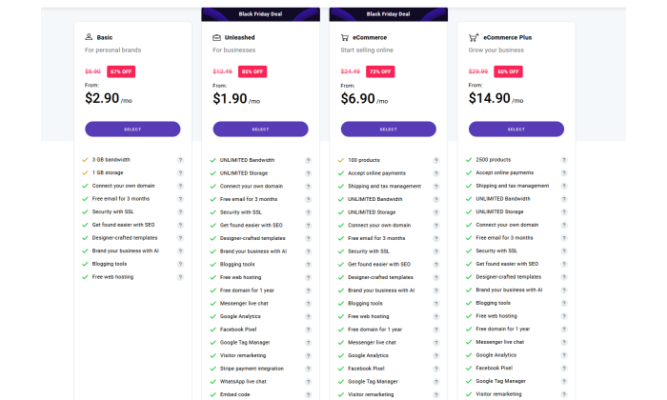This screenshot has width=667, height=400.
Task: Show info for 2500 products feature
Action: pos(564,160)
